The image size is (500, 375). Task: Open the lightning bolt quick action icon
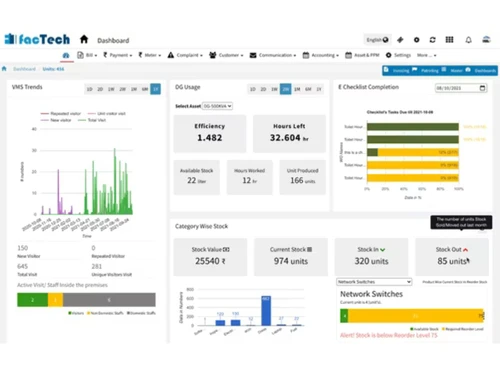pos(400,40)
